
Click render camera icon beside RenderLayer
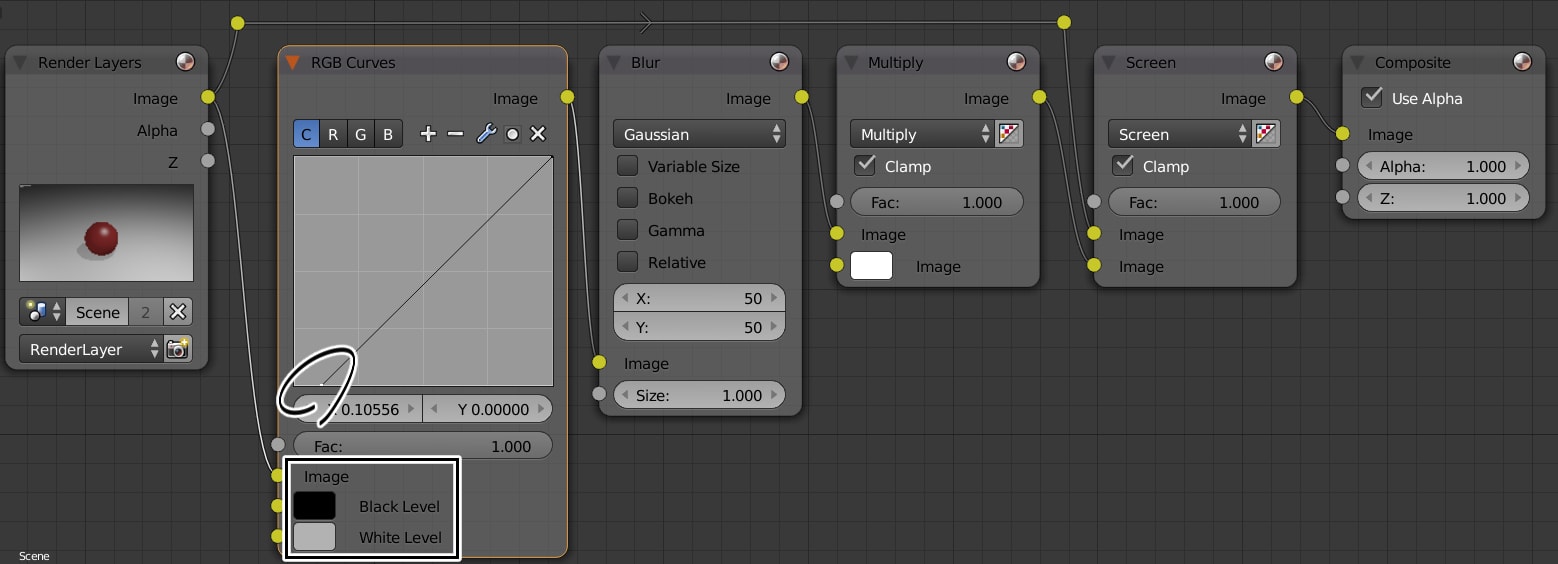pos(178,349)
